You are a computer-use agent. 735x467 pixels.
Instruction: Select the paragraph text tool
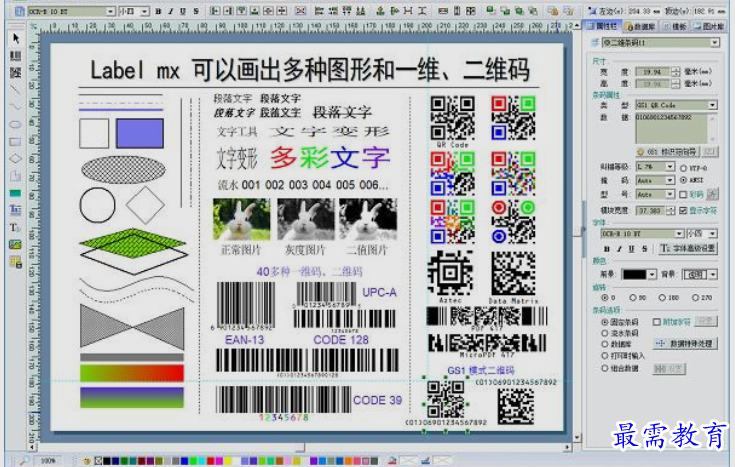(15, 210)
